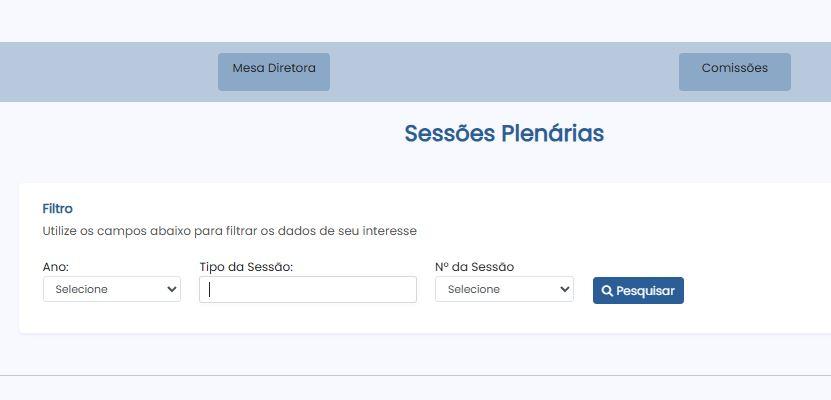The image size is (831, 400).
Task: Click the Sessões Plenárias page heading
Action: 504,134
